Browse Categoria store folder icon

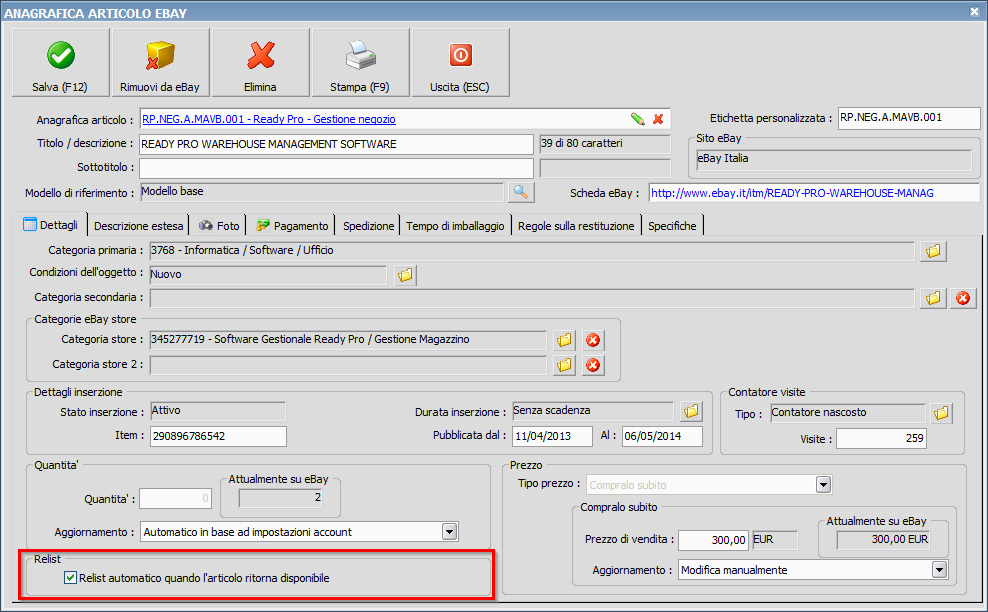565,340
